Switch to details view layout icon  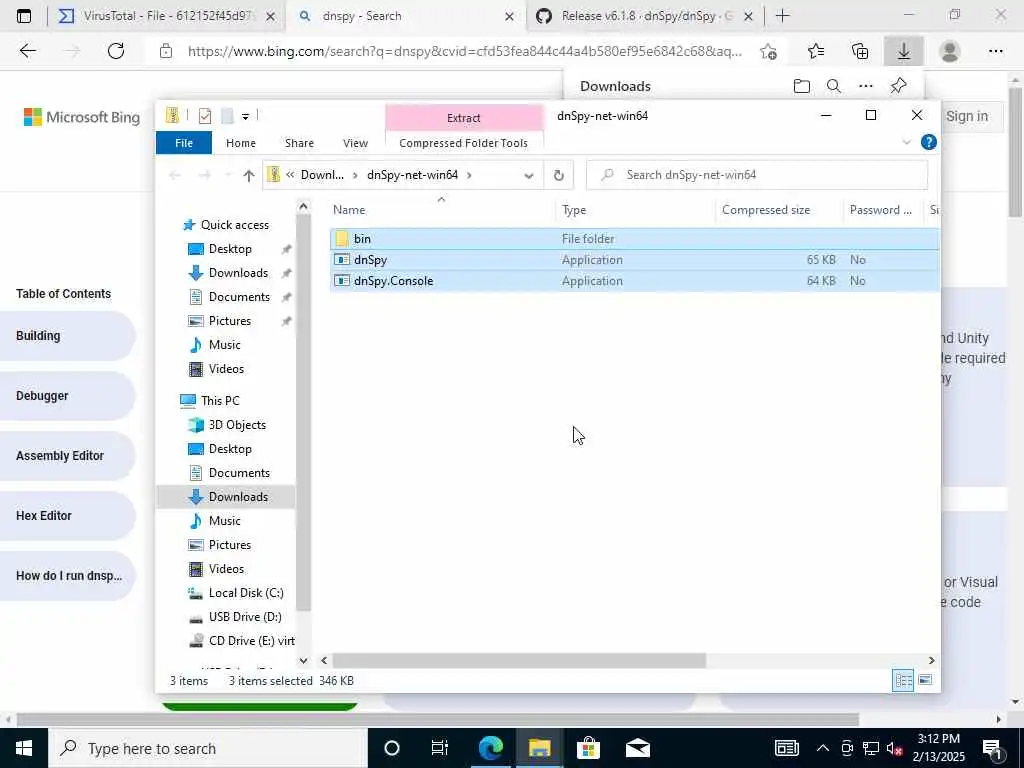903,680
